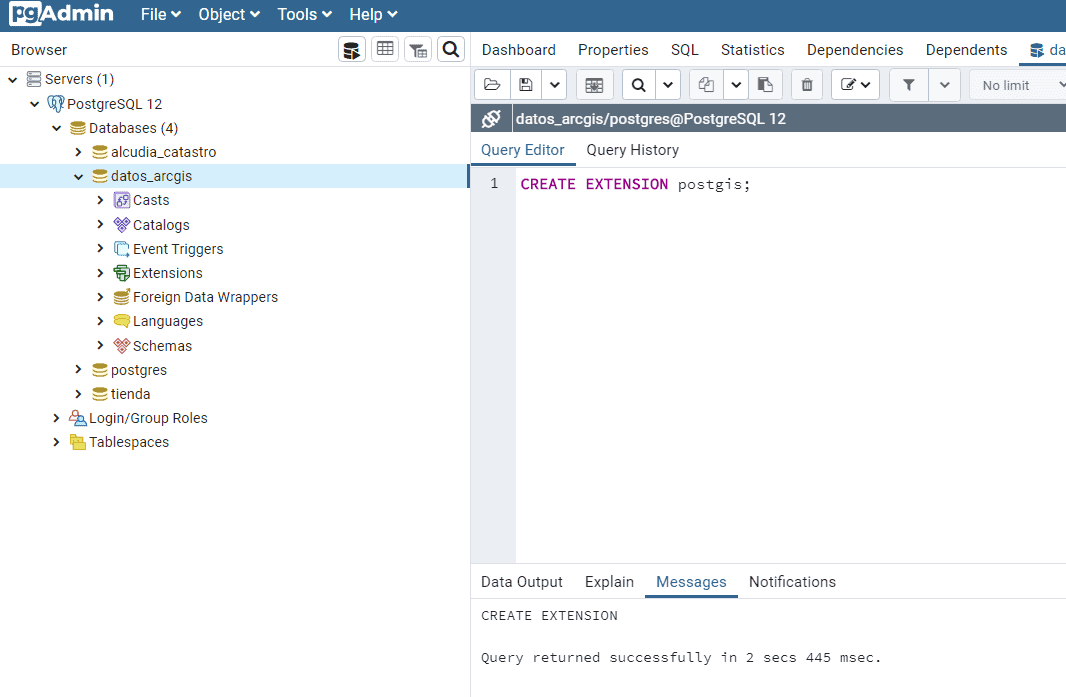Open the Edit options dropdown
The image size is (1066, 697).
click(855, 85)
